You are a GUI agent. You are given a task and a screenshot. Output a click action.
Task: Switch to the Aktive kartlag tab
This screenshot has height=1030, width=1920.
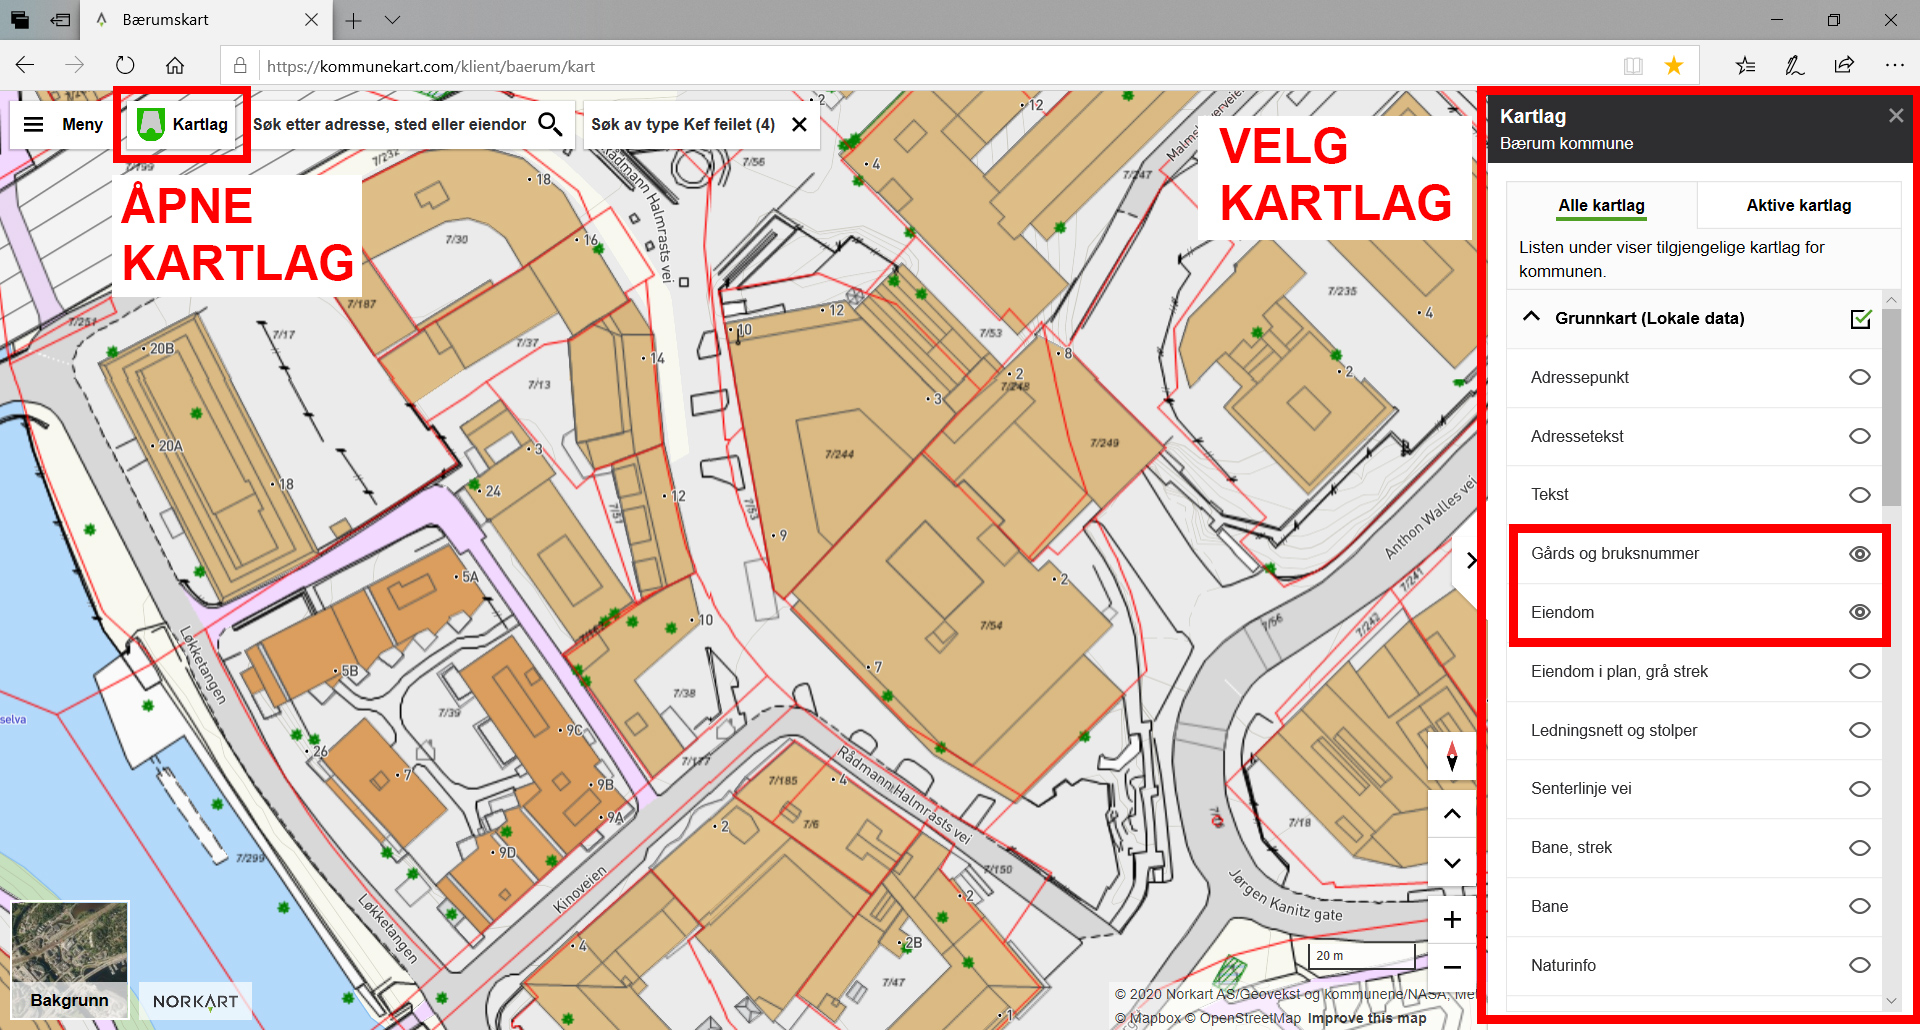pos(1798,205)
